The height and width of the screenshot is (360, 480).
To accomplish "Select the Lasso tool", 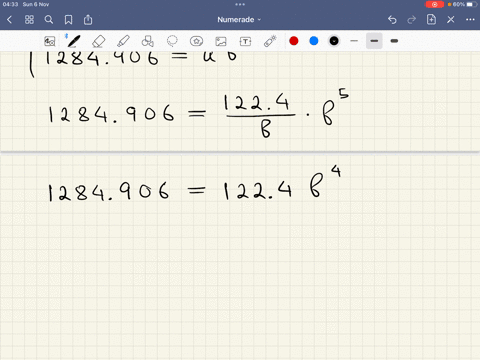I will (x=172, y=41).
